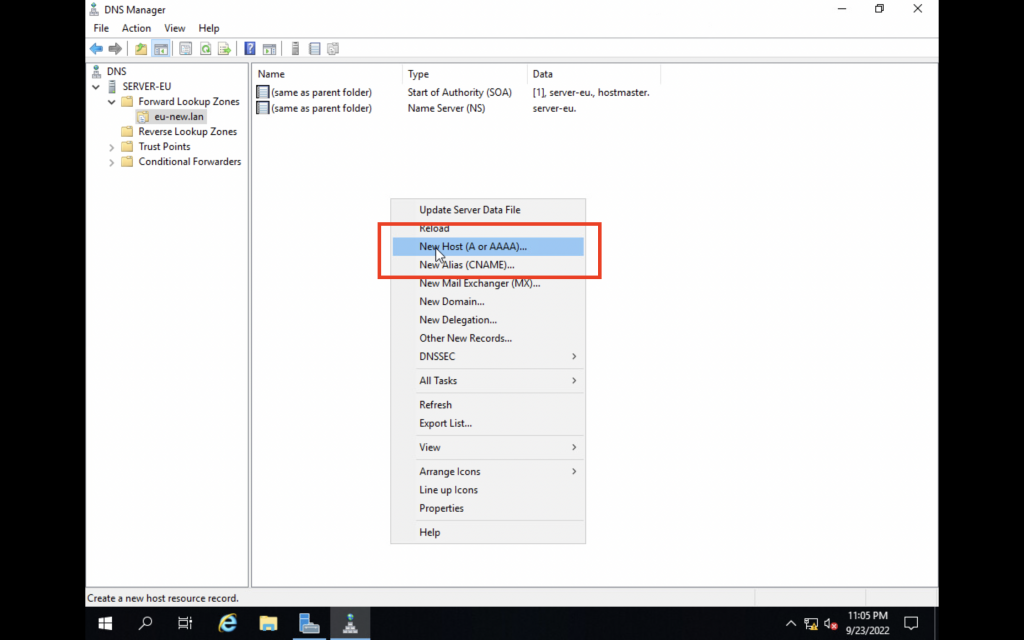Collapse the SERVER-EU tree node
Image resolution: width=1024 pixels, height=640 pixels.
[x=96, y=87]
